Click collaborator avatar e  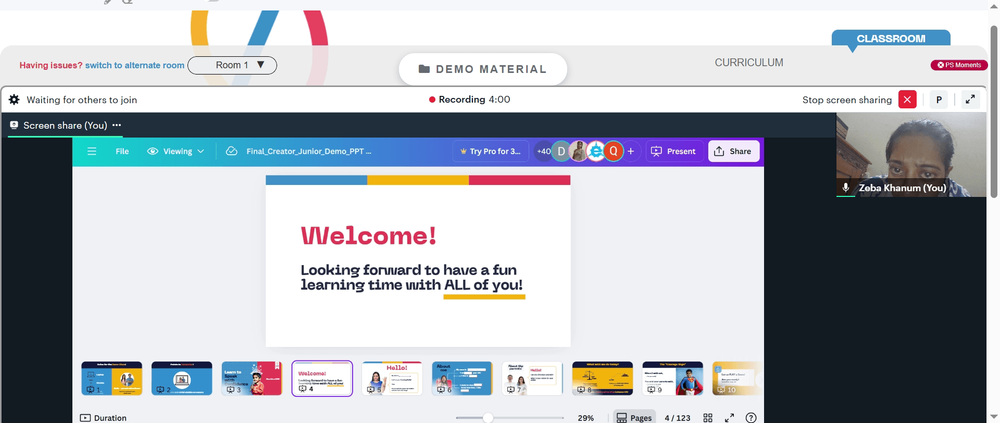pyautogui.click(x=596, y=151)
